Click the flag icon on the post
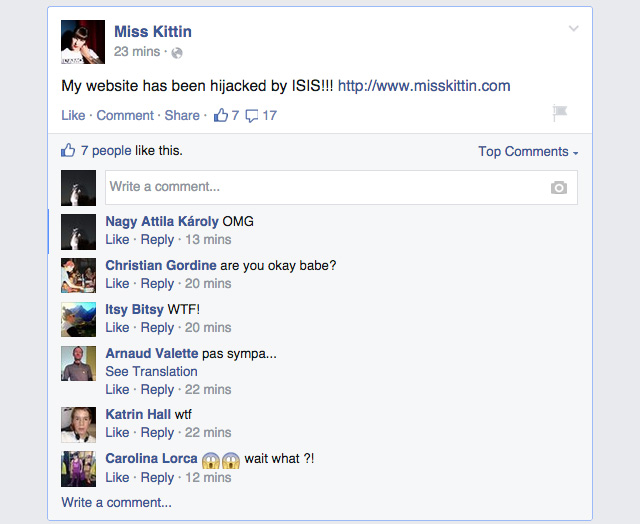The width and height of the screenshot is (640, 524). click(x=560, y=115)
